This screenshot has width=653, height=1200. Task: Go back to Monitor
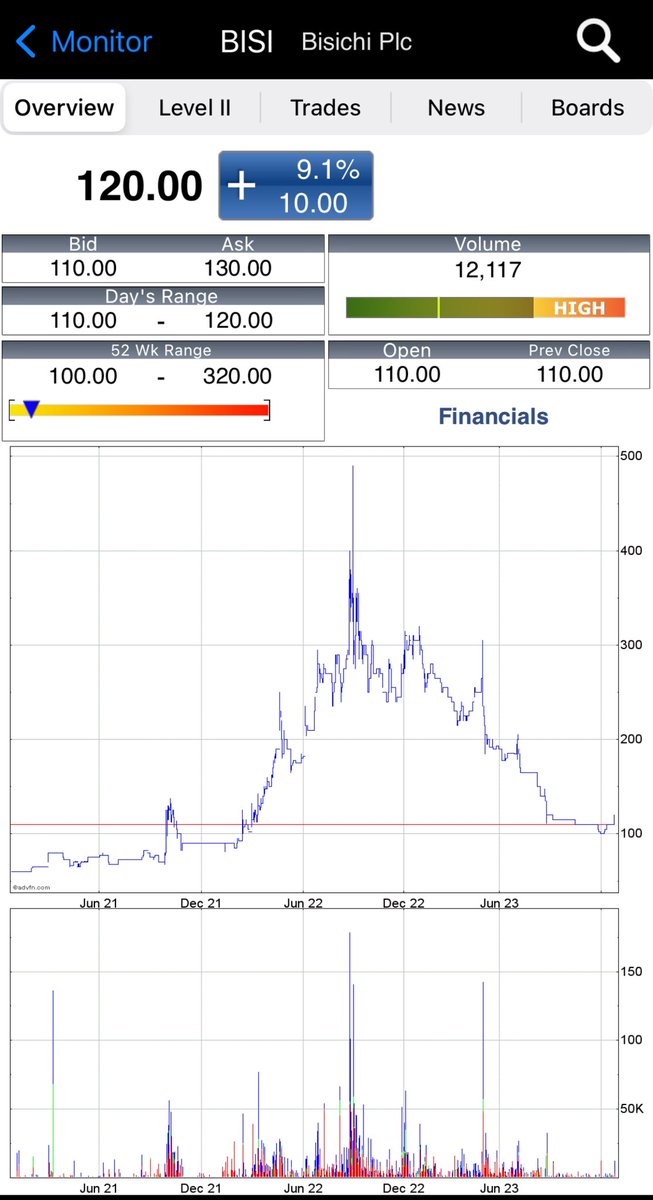pyautogui.click(x=84, y=42)
